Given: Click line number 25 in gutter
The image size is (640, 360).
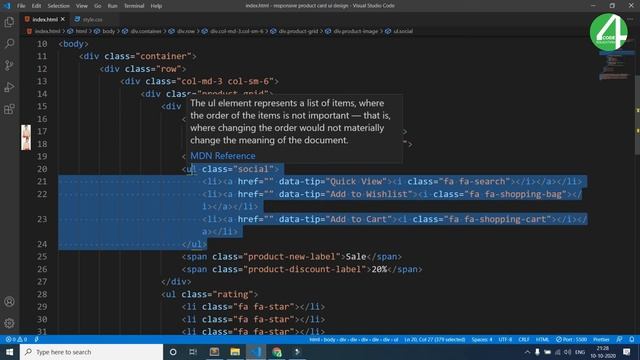Looking at the screenshot, I should click(42, 256).
